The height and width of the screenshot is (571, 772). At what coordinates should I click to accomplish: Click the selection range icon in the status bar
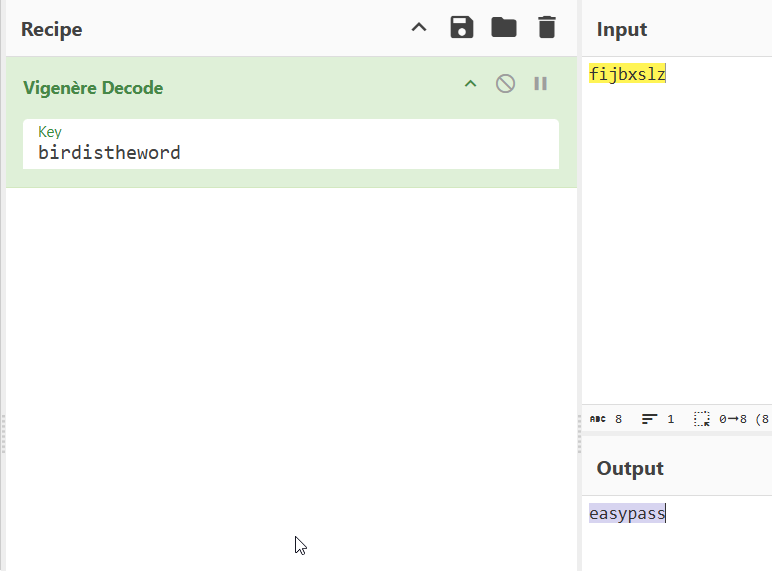click(x=702, y=419)
